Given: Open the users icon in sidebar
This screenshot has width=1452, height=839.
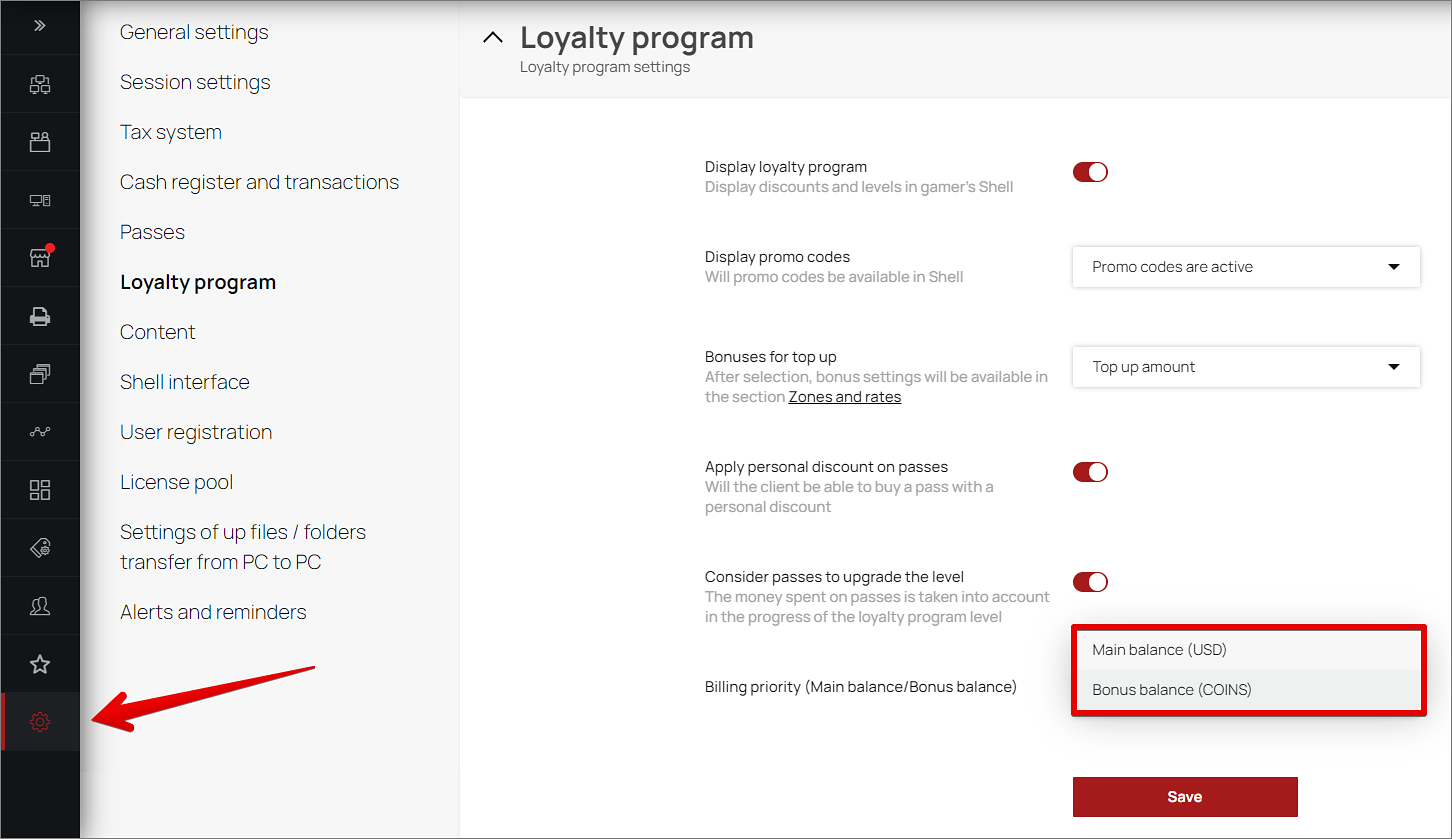Looking at the screenshot, I should [x=40, y=606].
